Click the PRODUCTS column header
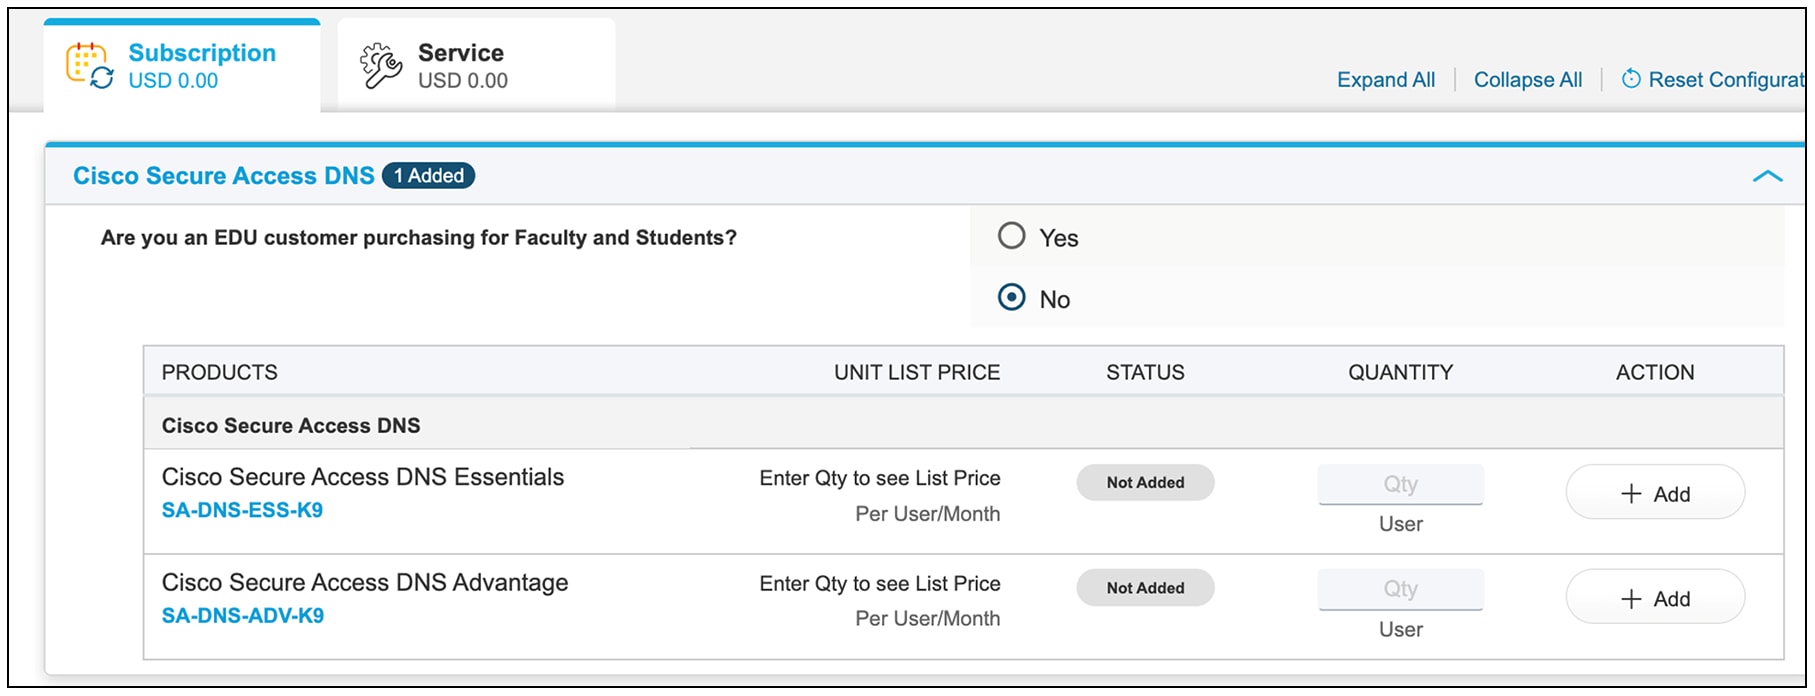1815x696 pixels. click(x=220, y=372)
